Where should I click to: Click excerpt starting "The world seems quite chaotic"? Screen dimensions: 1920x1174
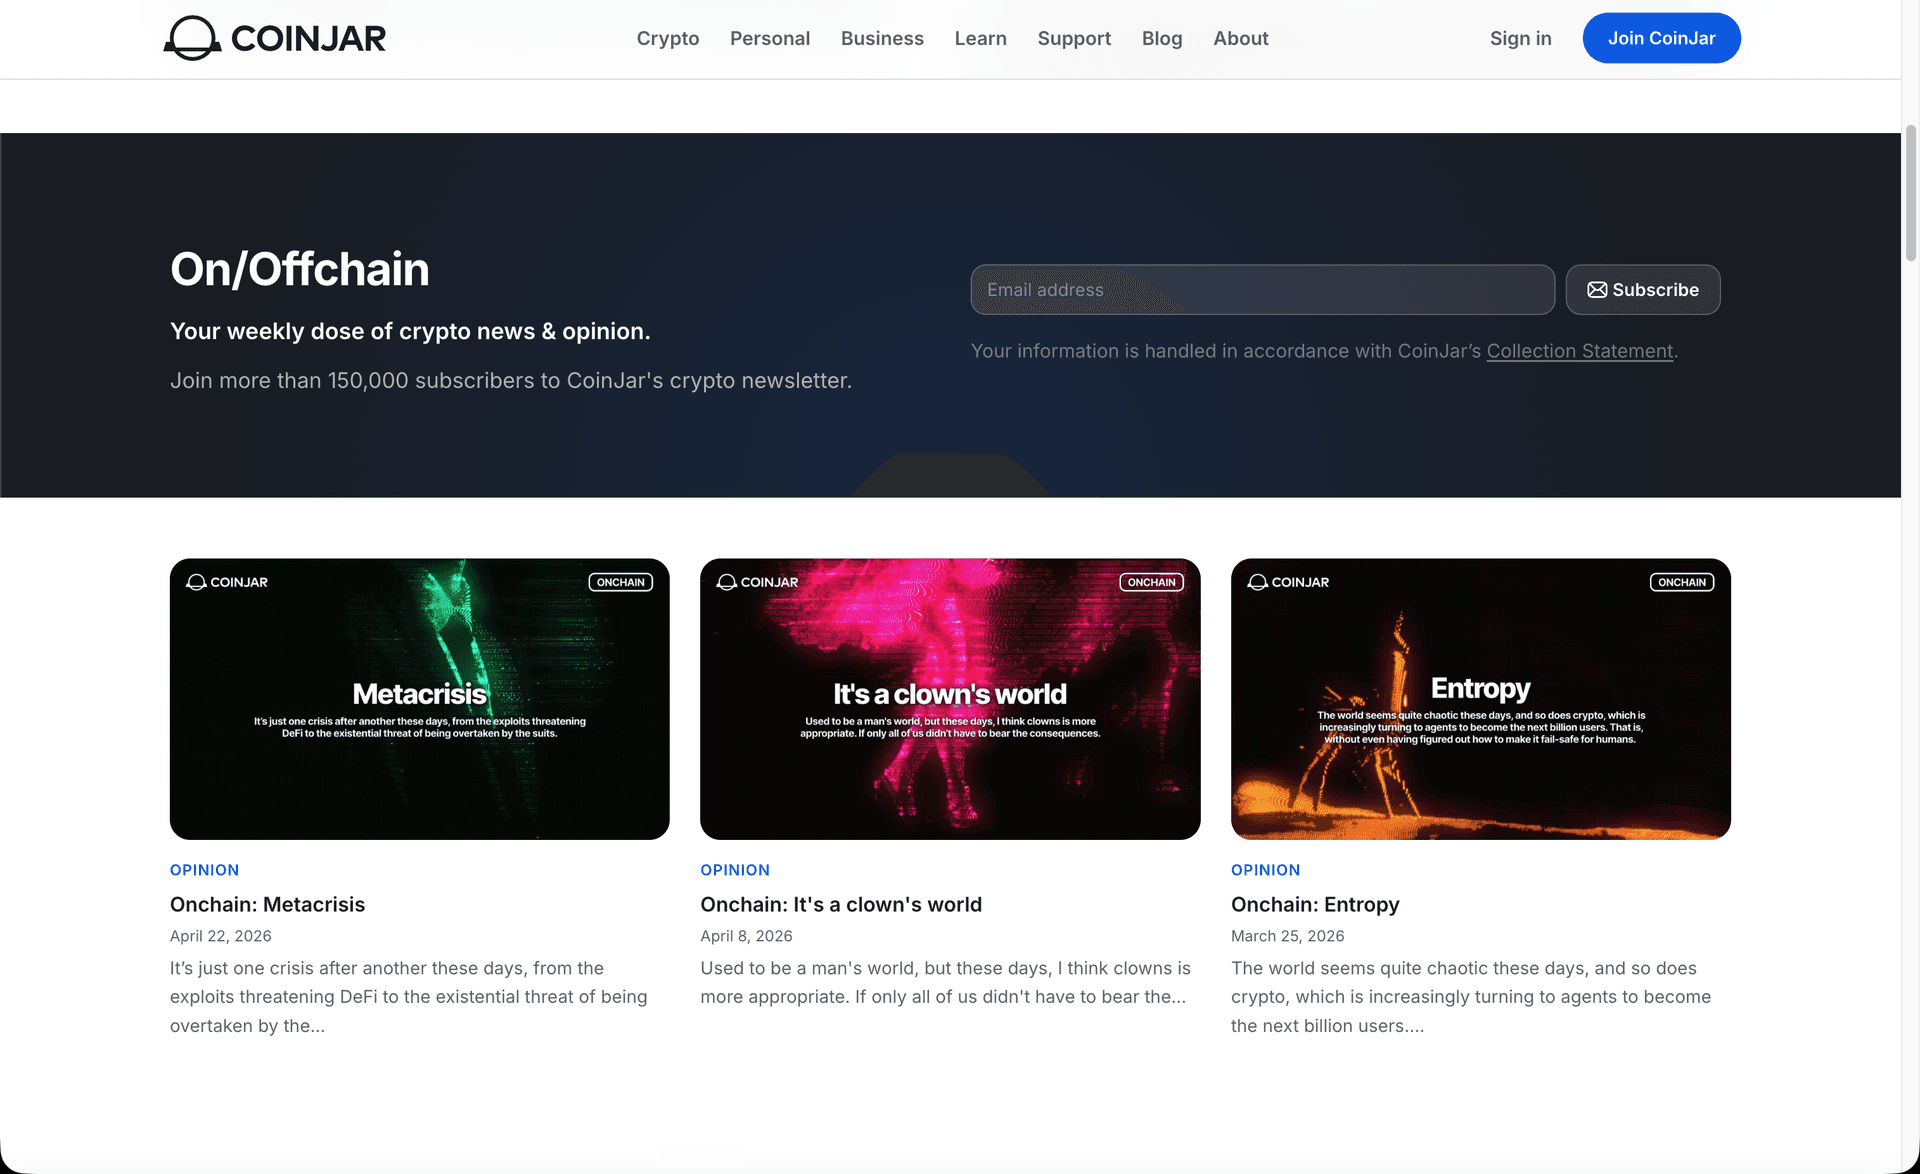1471,997
